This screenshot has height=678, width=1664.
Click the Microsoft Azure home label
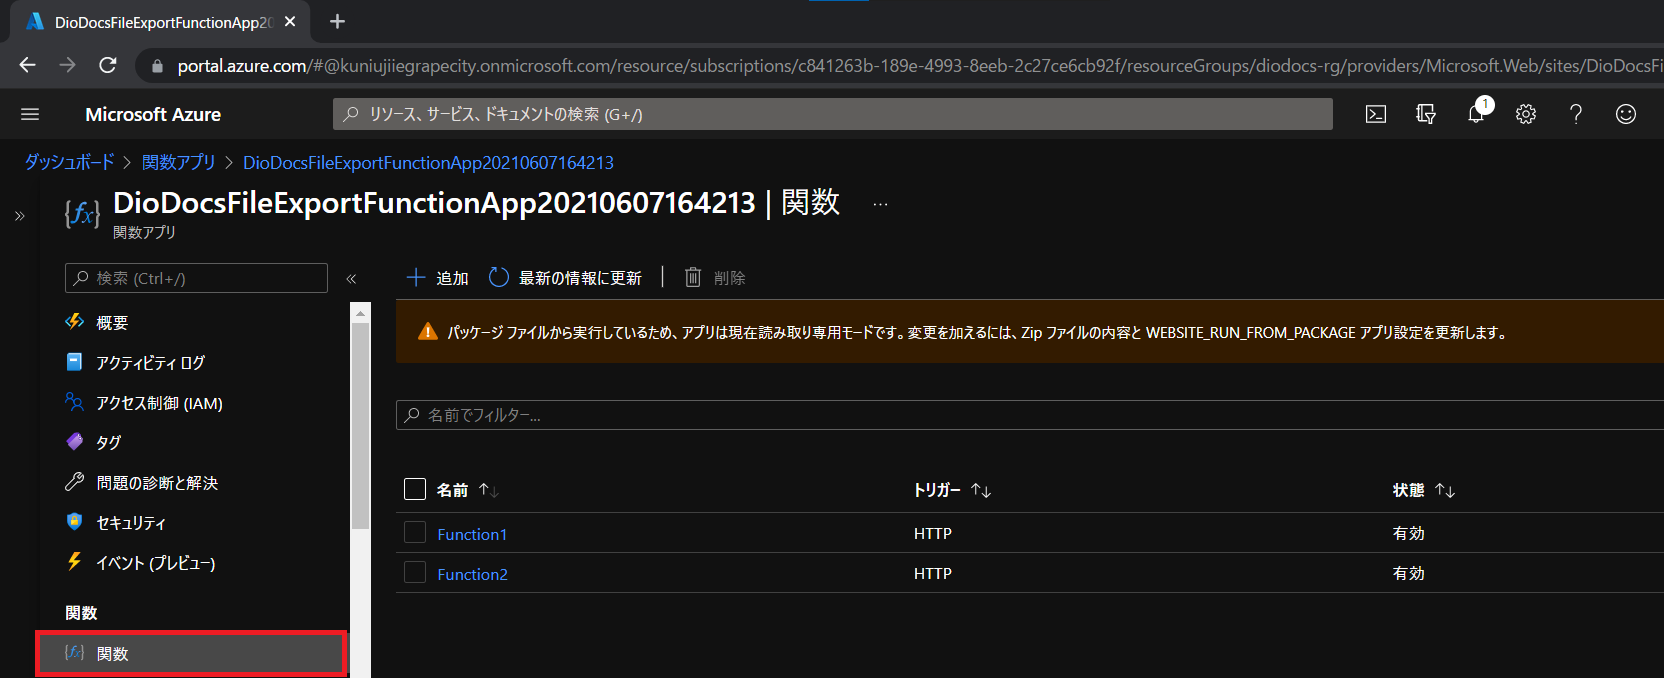[x=153, y=114]
